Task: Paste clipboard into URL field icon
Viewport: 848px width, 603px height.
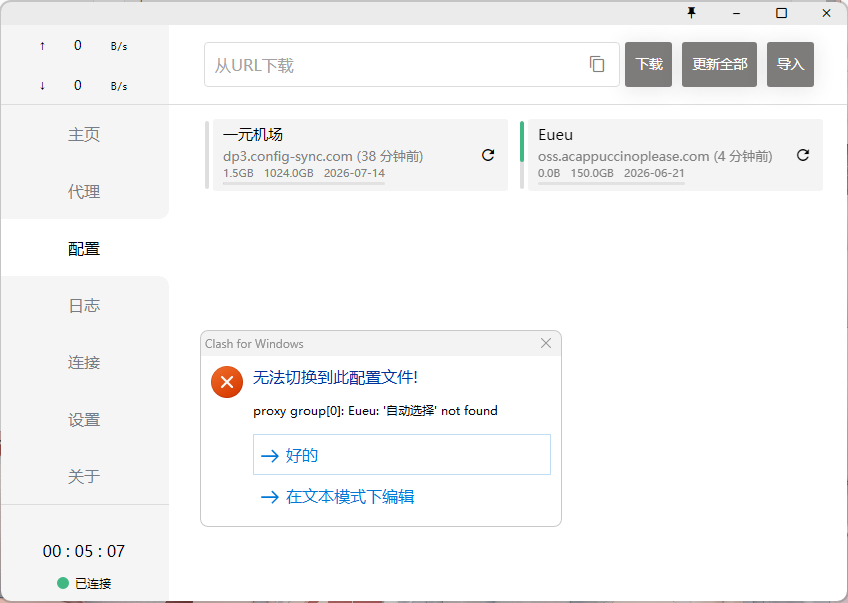Action: 597,64
